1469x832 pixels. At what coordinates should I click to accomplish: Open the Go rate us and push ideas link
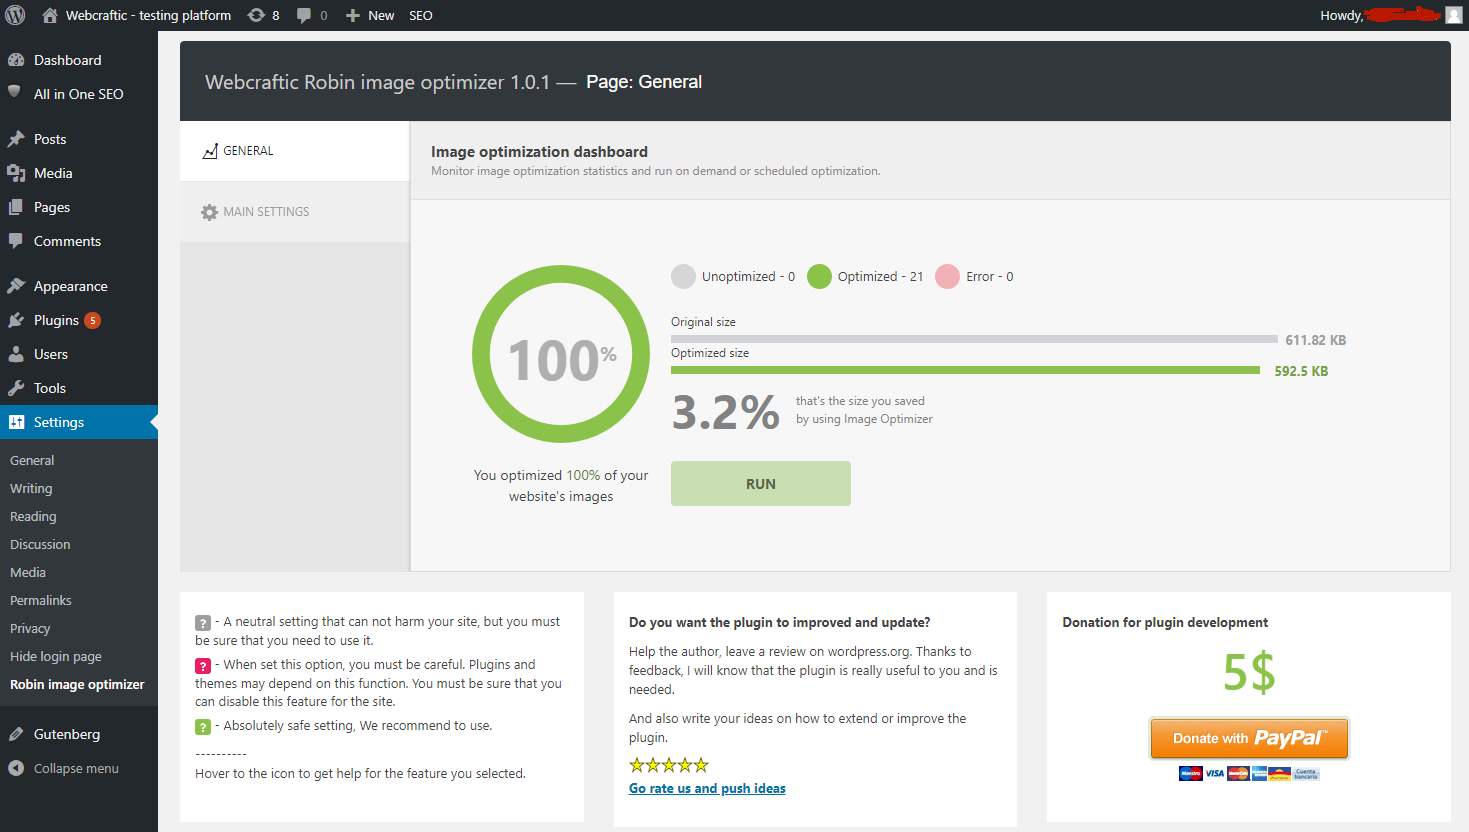[707, 788]
